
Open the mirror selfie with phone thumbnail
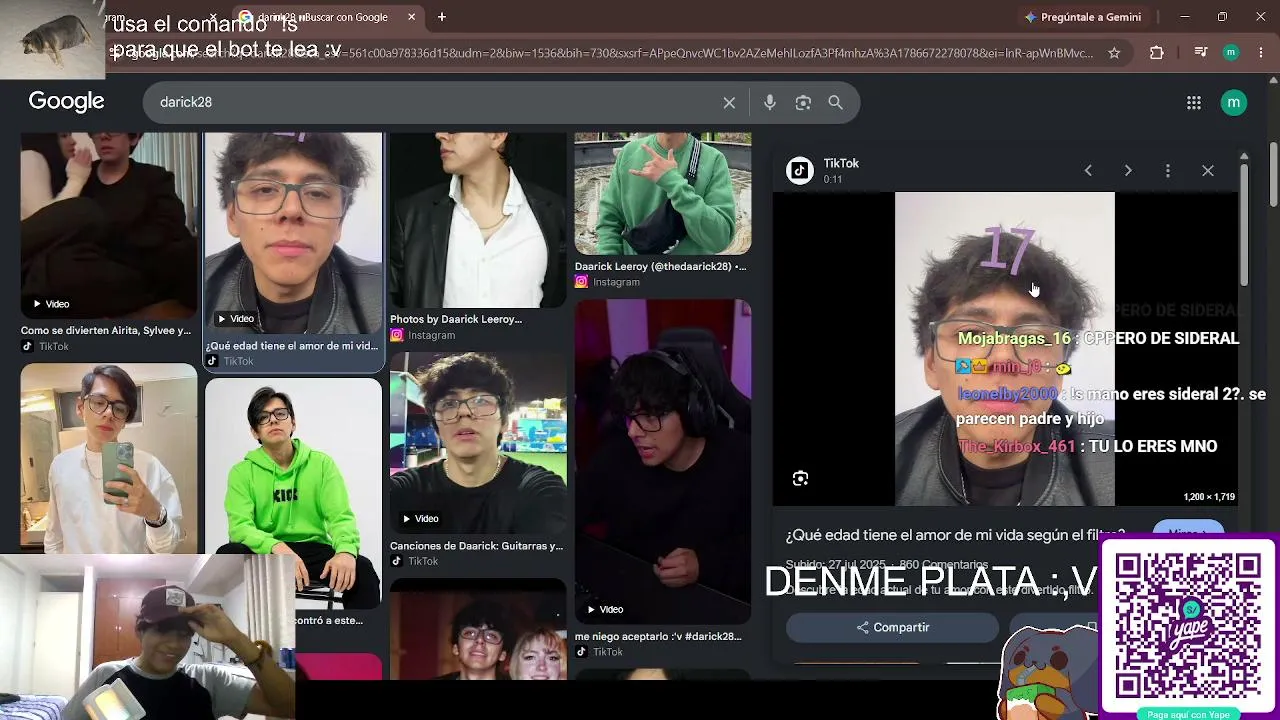point(109,458)
